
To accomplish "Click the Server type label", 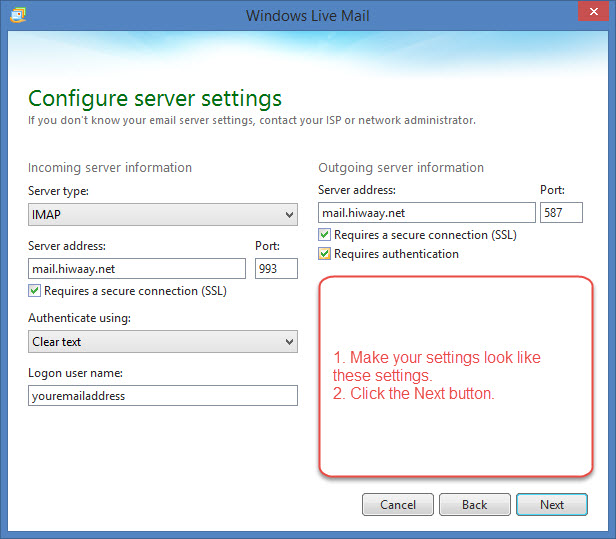I will point(58,191).
